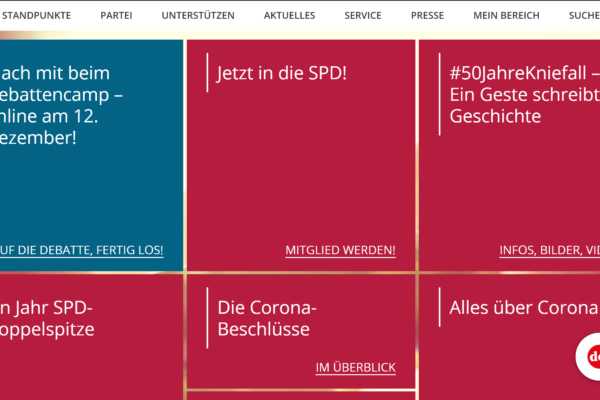Viewport: 600px width, 400px height.
Task: Open the PARTEI menu item
Action: coord(116,15)
